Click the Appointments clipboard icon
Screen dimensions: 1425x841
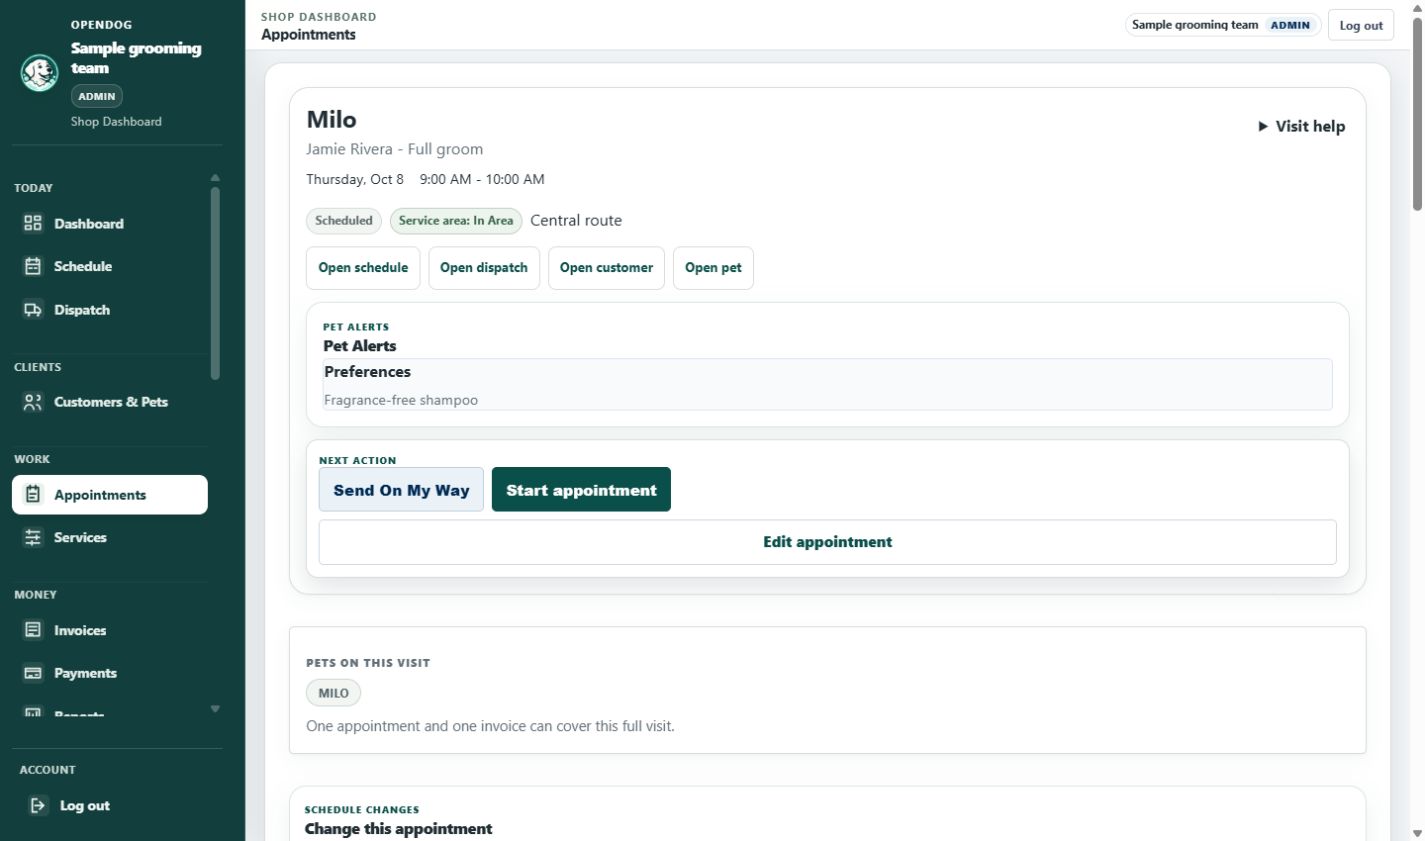[x=33, y=494]
